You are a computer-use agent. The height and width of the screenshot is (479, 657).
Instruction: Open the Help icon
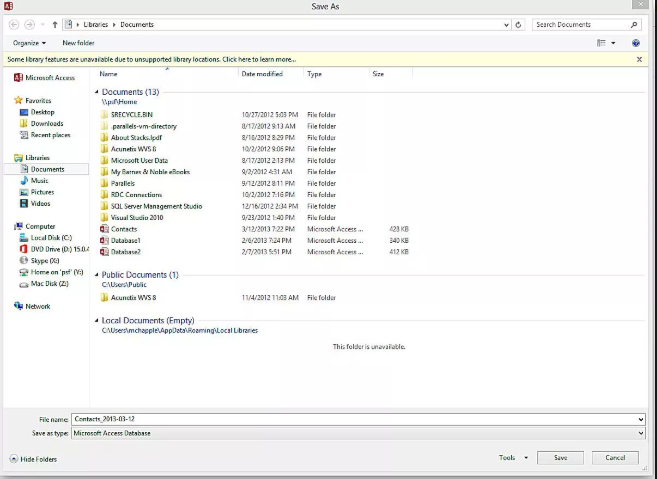click(636, 43)
